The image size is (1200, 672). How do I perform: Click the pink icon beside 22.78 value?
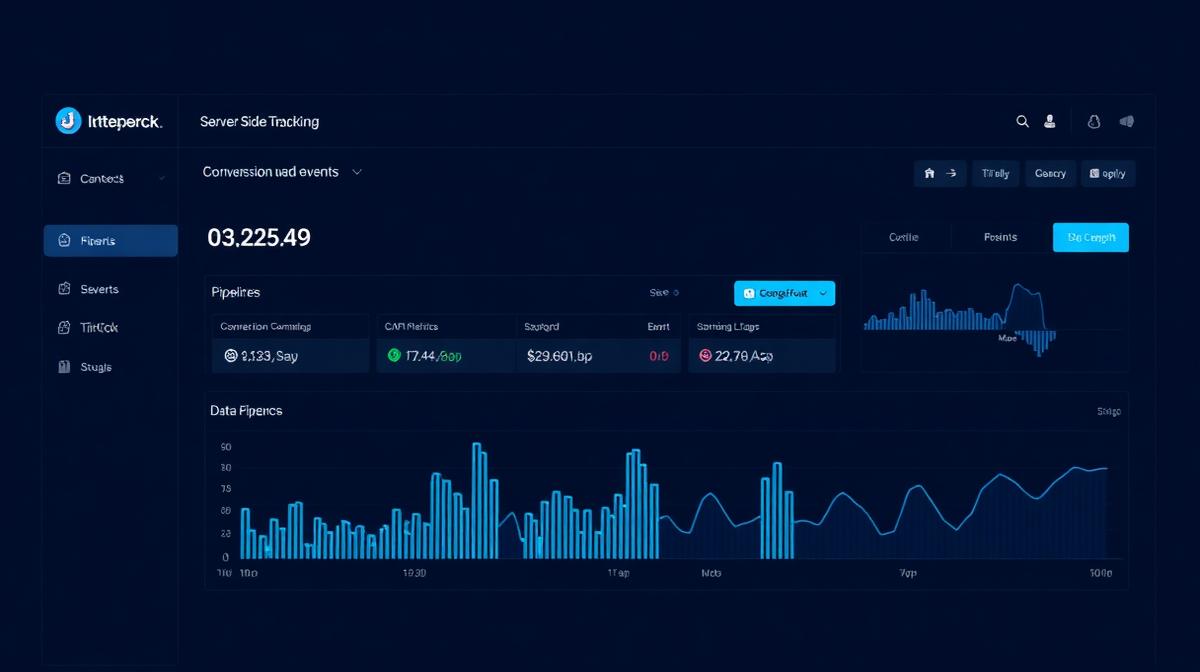point(705,355)
